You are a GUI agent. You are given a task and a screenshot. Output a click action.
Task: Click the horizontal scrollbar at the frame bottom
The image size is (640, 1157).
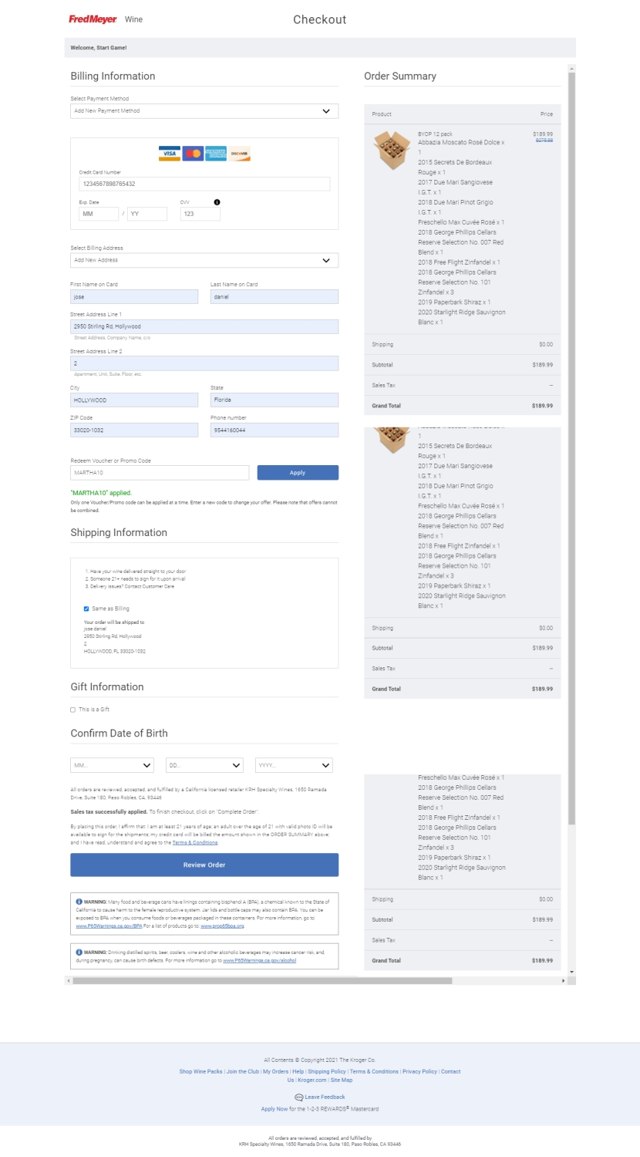tap(262, 981)
